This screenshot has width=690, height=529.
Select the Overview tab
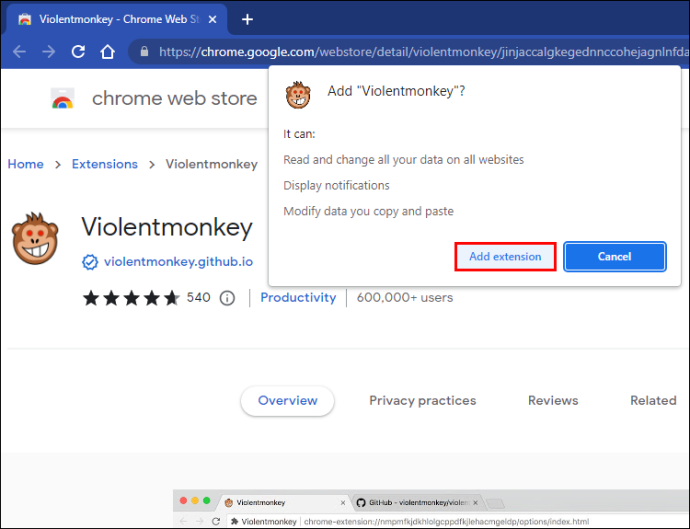point(287,400)
